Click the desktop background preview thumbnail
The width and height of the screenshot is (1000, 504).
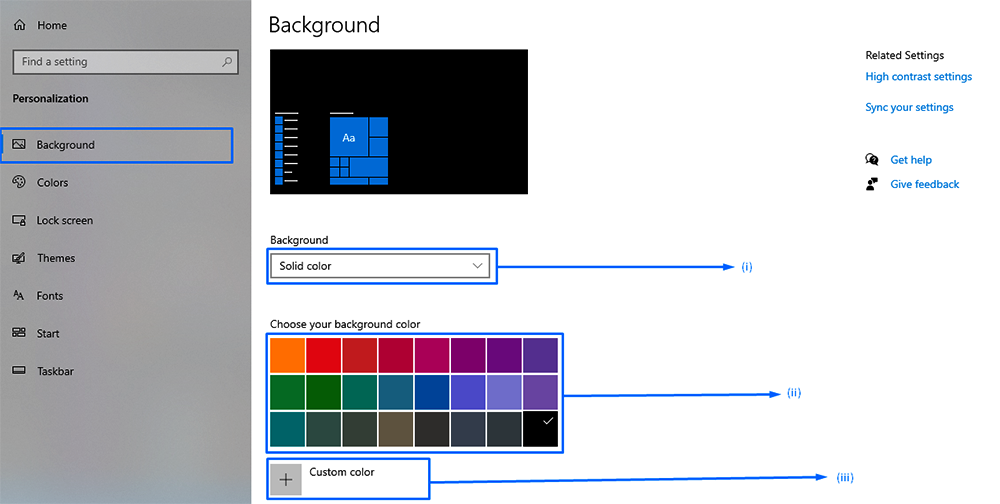pyautogui.click(x=399, y=121)
